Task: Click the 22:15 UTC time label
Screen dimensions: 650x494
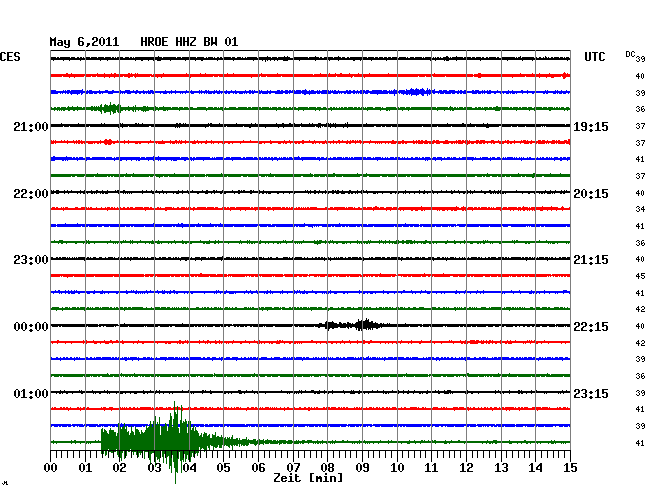Action: (x=591, y=327)
